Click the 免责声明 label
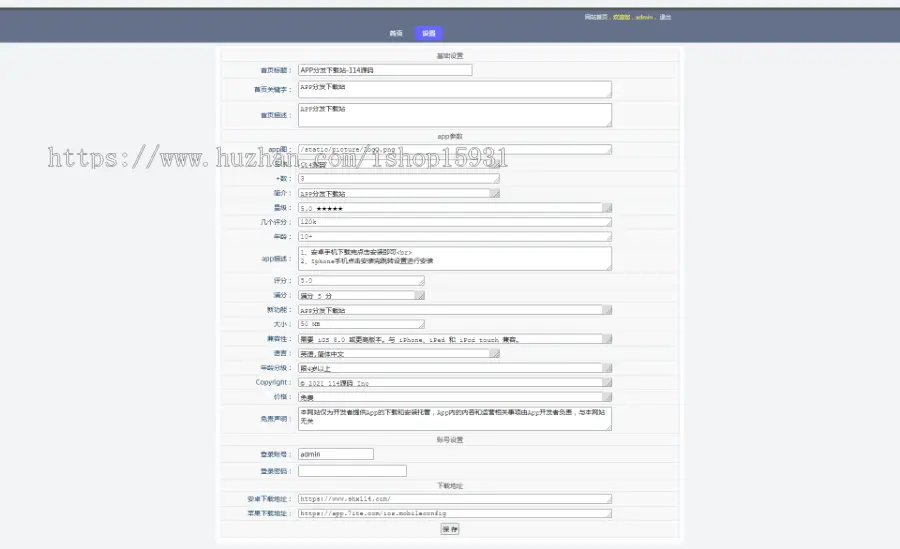Screen dimensions: 900x549 click(x=276, y=419)
